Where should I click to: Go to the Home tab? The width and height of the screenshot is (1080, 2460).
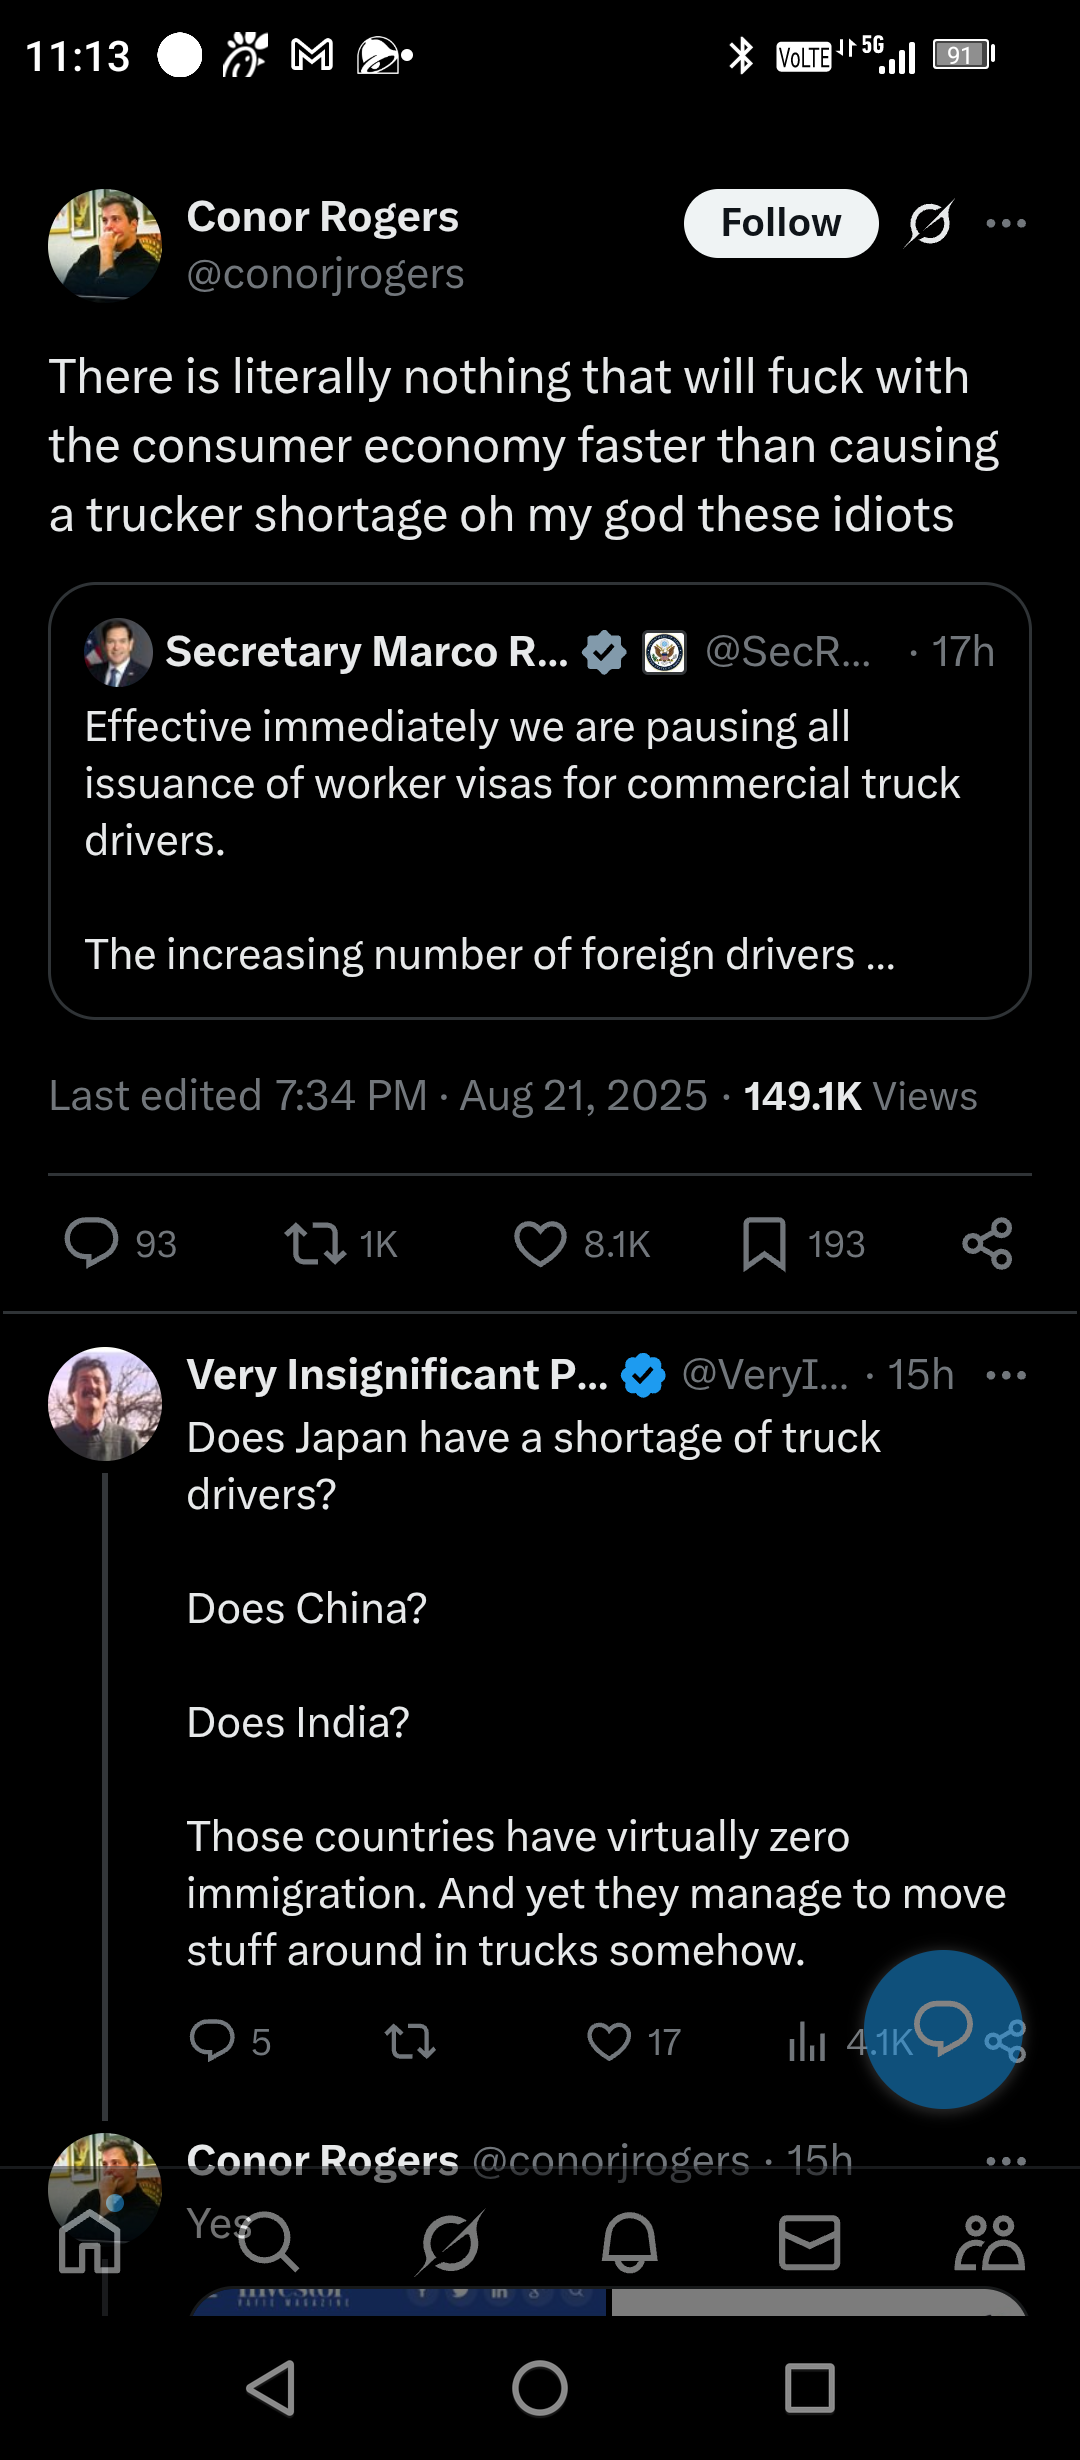point(90,2242)
